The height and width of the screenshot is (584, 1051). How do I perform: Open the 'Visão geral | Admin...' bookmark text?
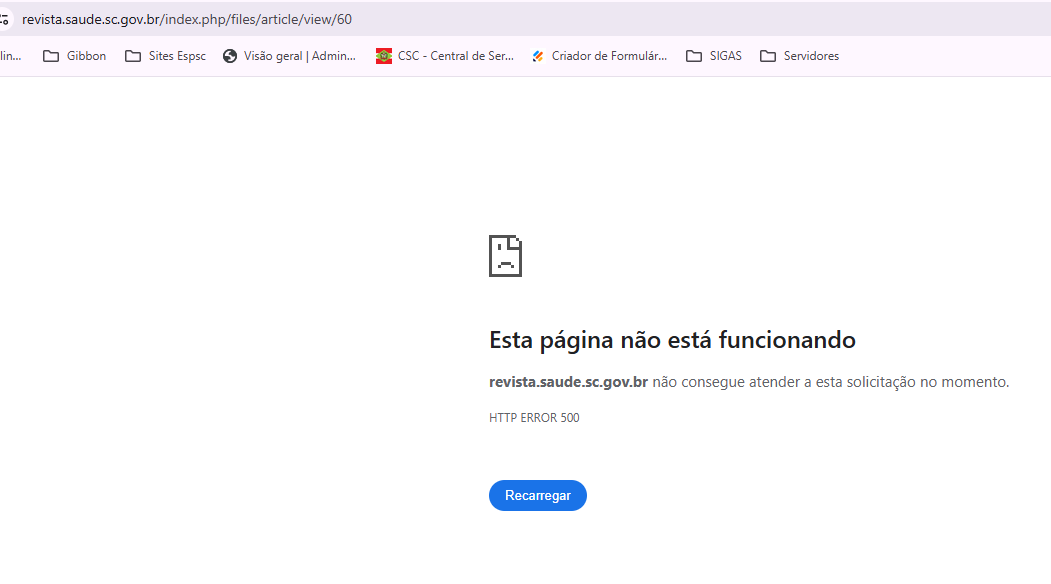(x=299, y=56)
